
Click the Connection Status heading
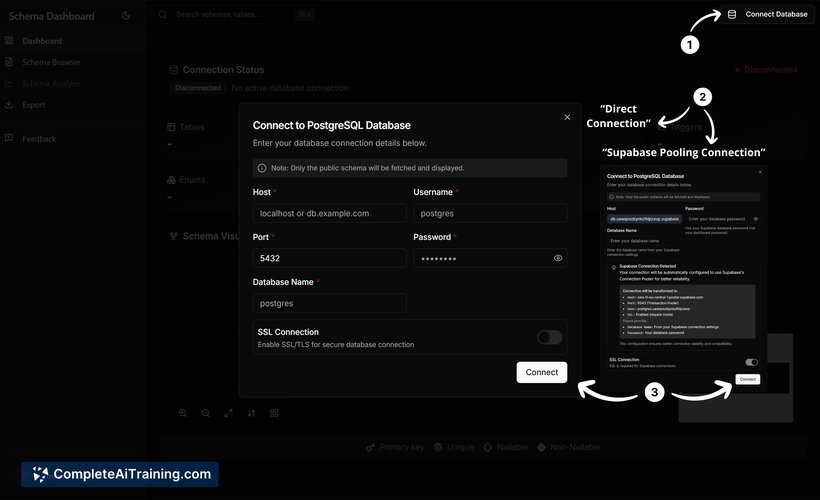pyautogui.click(x=223, y=70)
